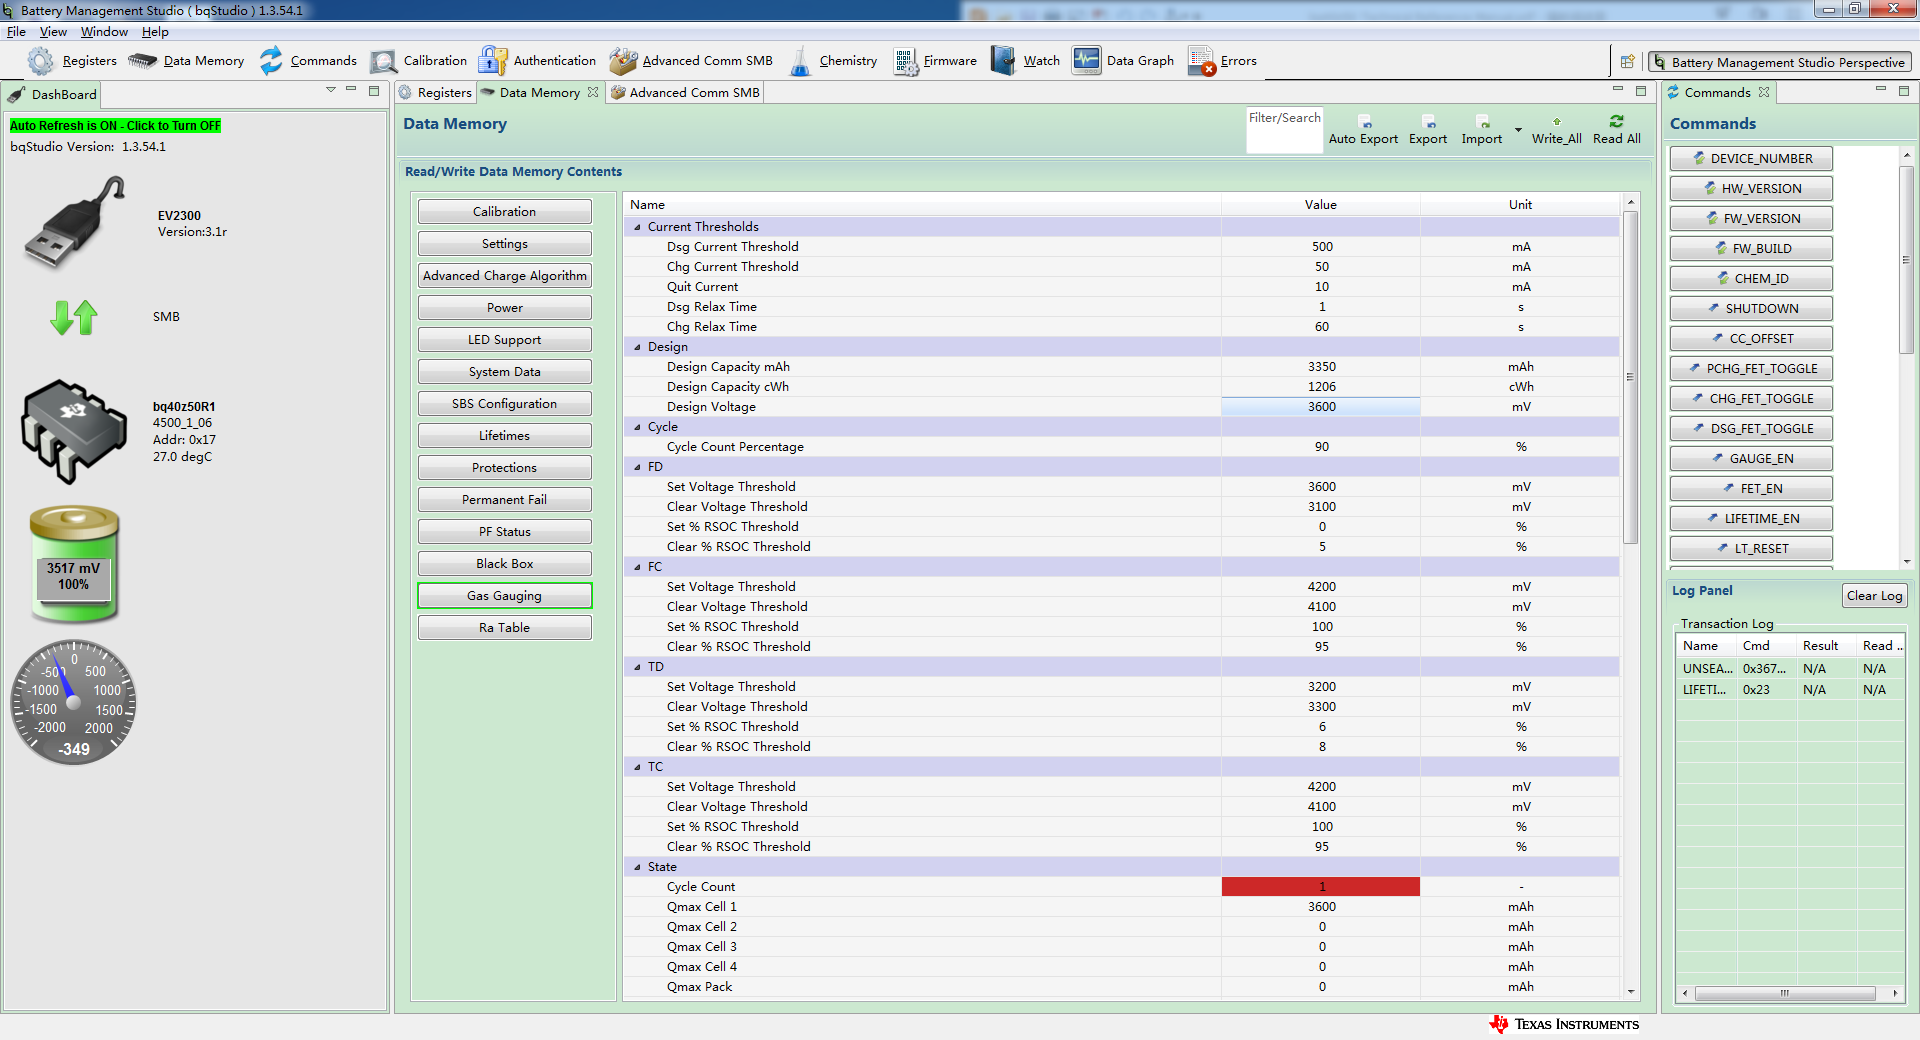Send the LT_RESET command
The height and width of the screenshot is (1040, 1920).
(1751, 549)
